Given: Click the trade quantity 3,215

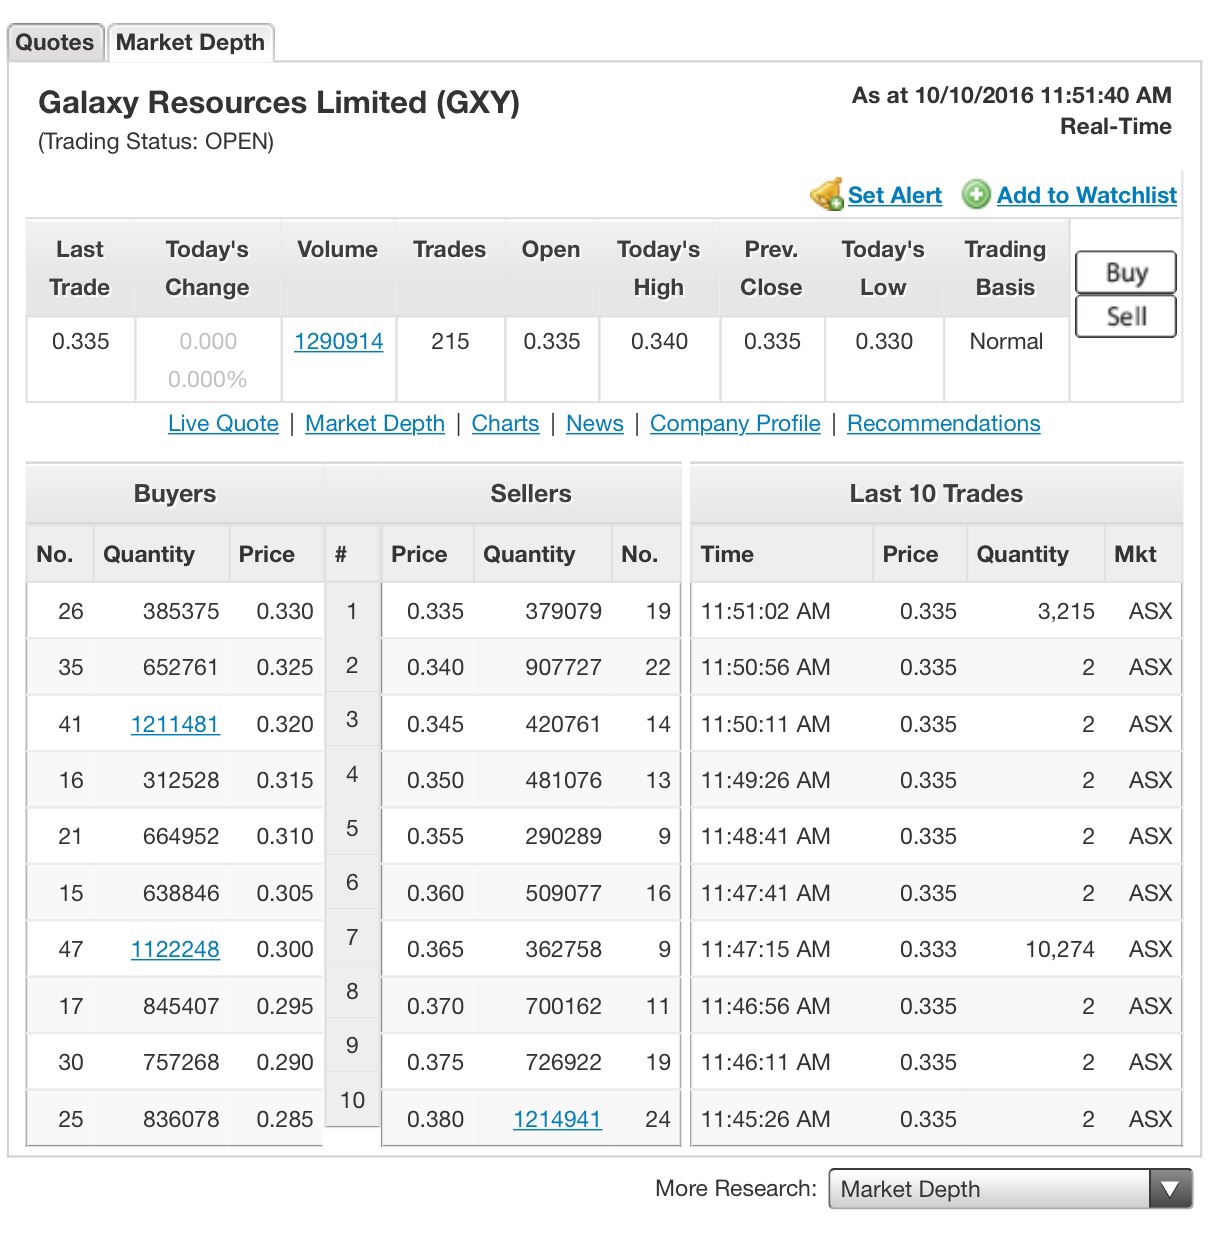Looking at the screenshot, I should point(1066,611).
